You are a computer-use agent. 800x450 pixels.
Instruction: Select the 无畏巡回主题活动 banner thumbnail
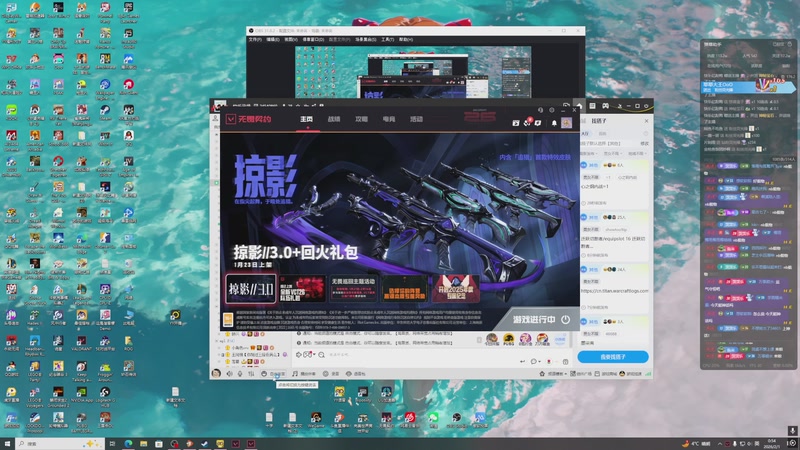[353, 289]
